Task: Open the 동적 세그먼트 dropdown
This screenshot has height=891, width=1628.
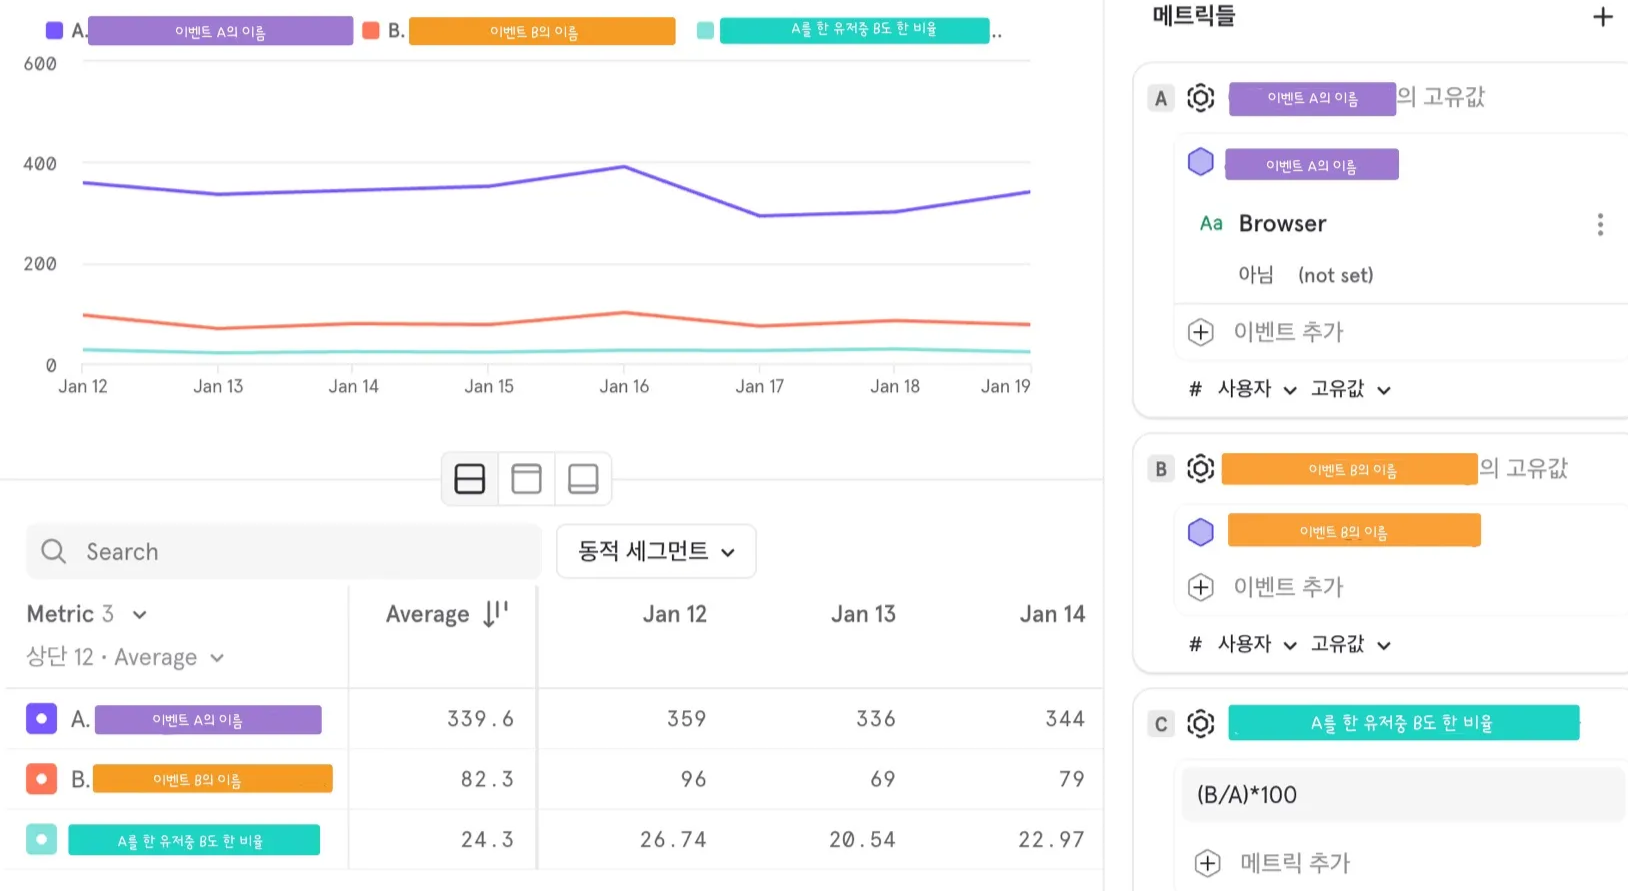Action: point(656,551)
